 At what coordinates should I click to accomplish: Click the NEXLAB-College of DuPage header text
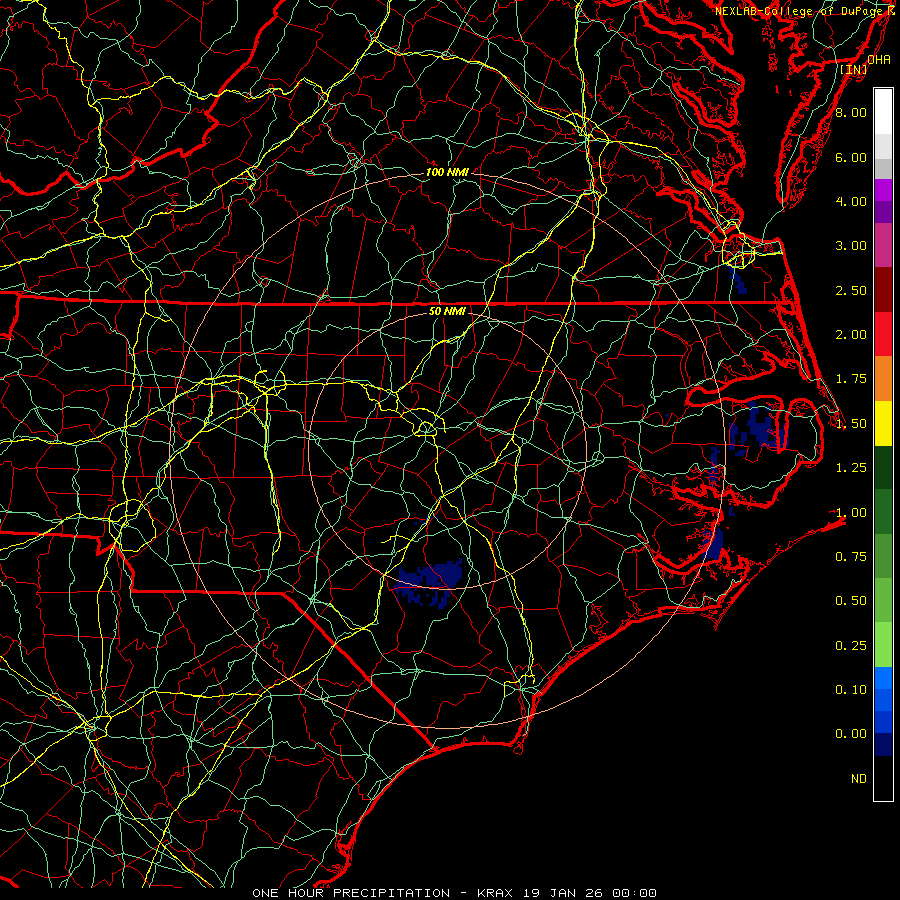(806, 11)
